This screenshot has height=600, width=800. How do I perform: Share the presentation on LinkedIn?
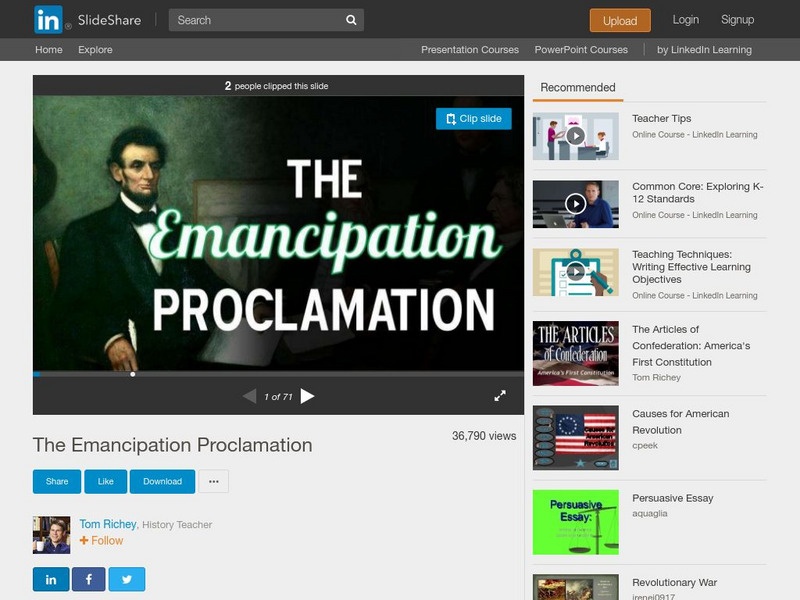pos(50,578)
